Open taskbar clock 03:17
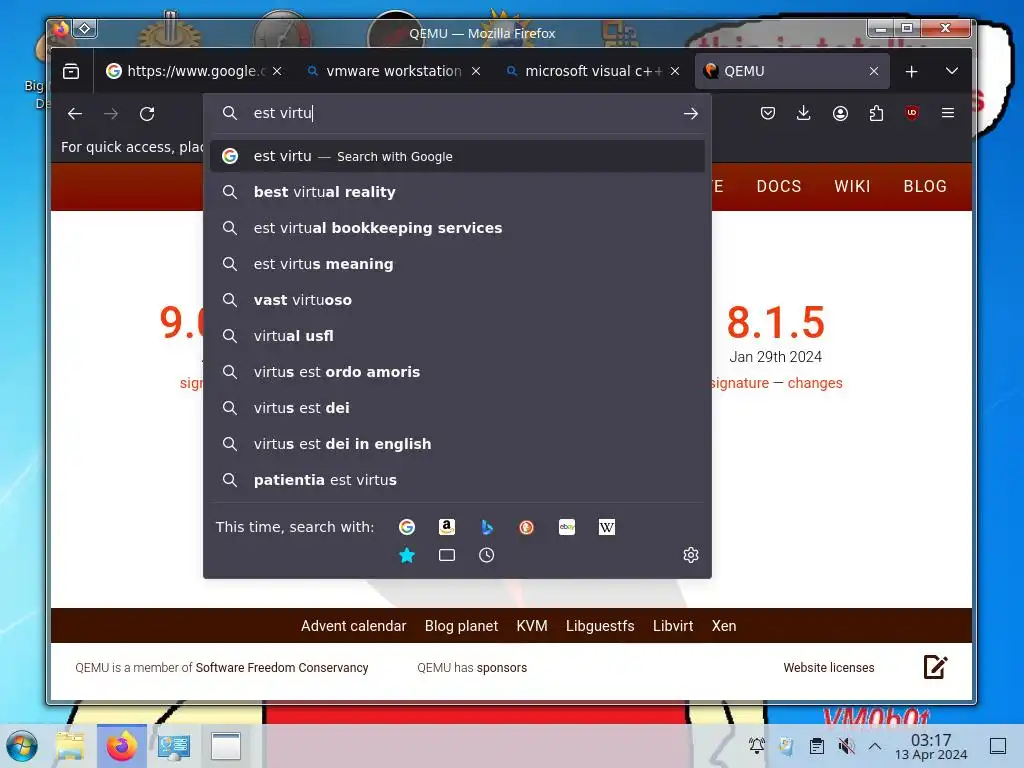This screenshot has height=768, width=1024. (931, 746)
